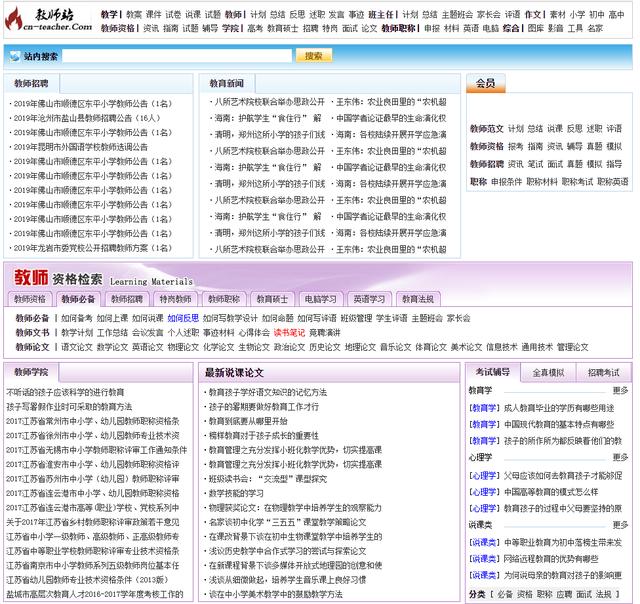Viewport: 640px width, 604px height.
Task: Open the 班级管理 link
Action: 356,318
